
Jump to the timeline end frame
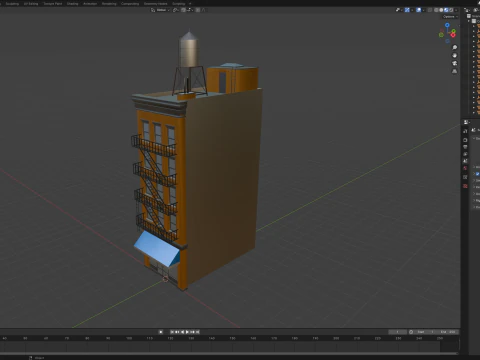click(198, 332)
